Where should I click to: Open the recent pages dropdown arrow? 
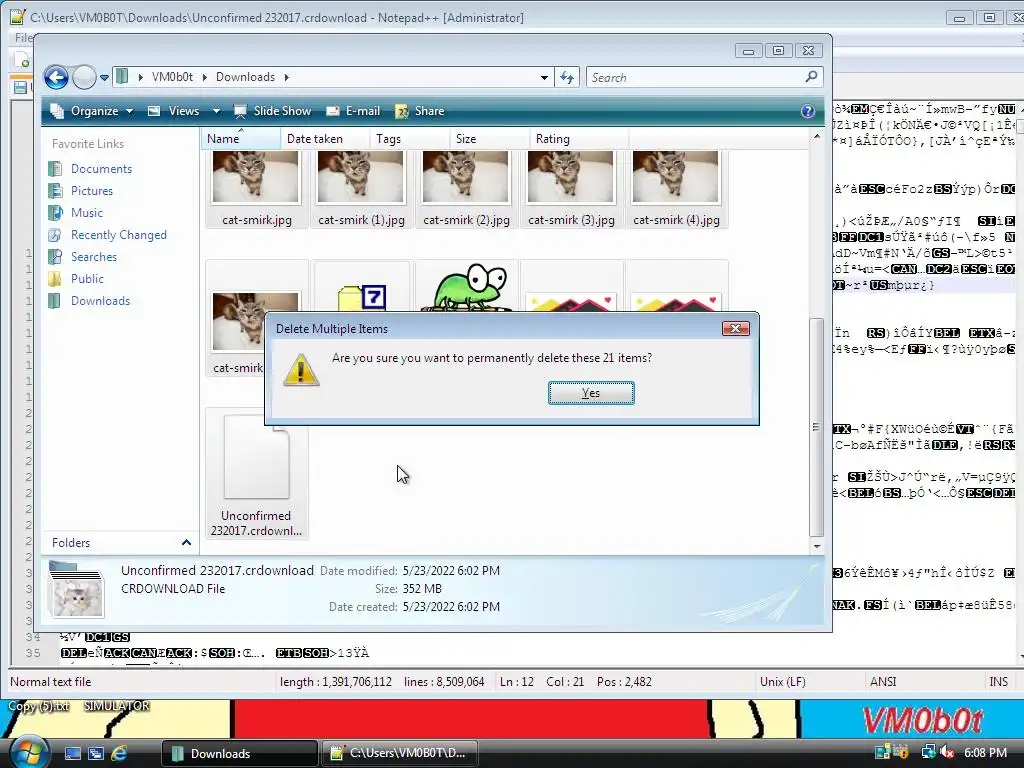104,78
